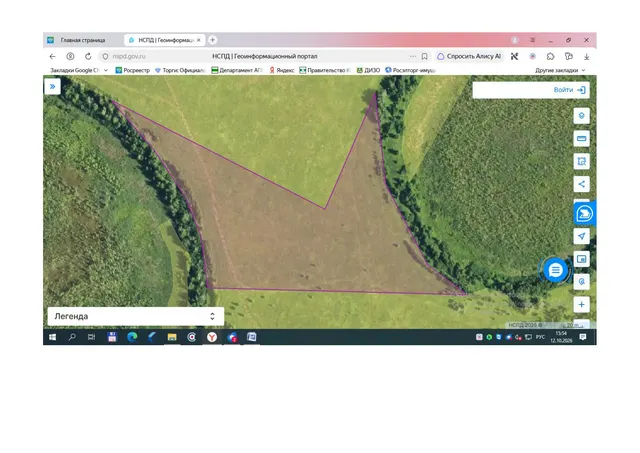
Task: Go back to the previous page
Action: pos(52,56)
